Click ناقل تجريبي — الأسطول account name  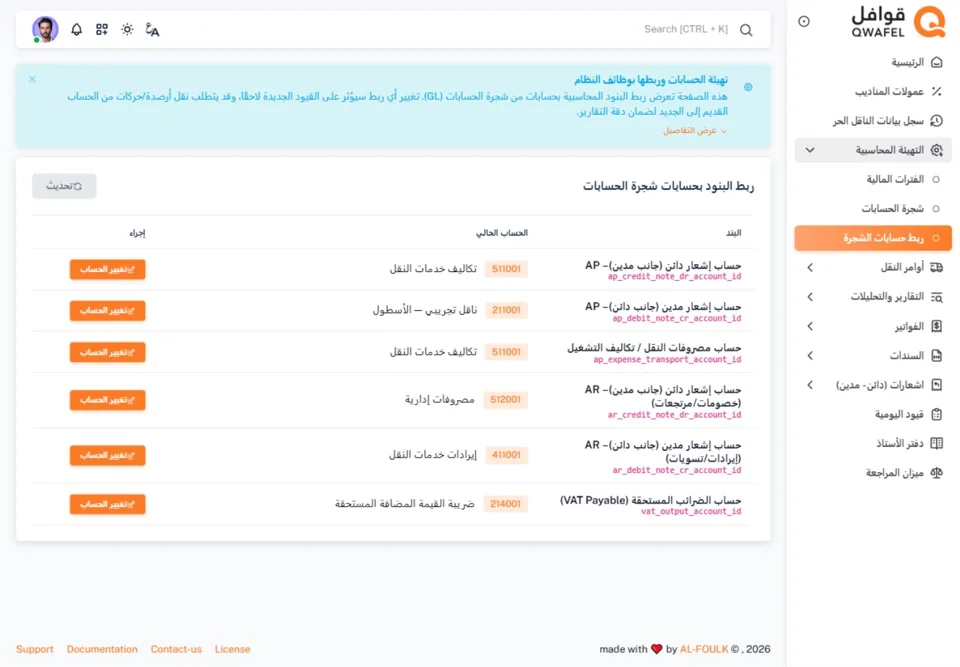tap(424, 310)
